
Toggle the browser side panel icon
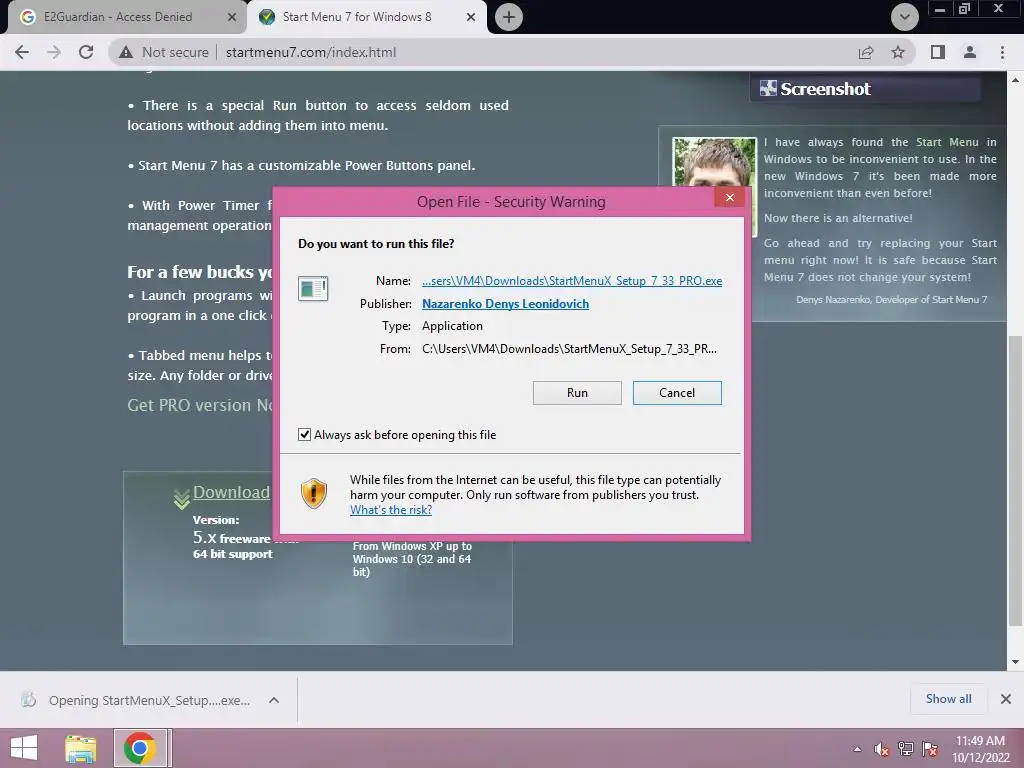[x=938, y=52]
